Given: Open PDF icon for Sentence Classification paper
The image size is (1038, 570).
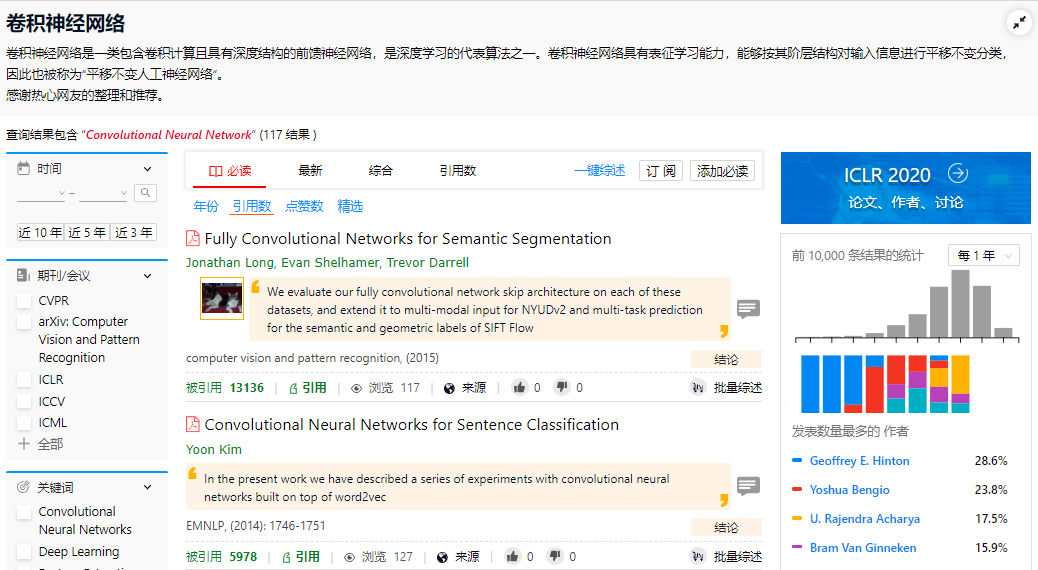Looking at the screenshot, I should click(193, 424).
